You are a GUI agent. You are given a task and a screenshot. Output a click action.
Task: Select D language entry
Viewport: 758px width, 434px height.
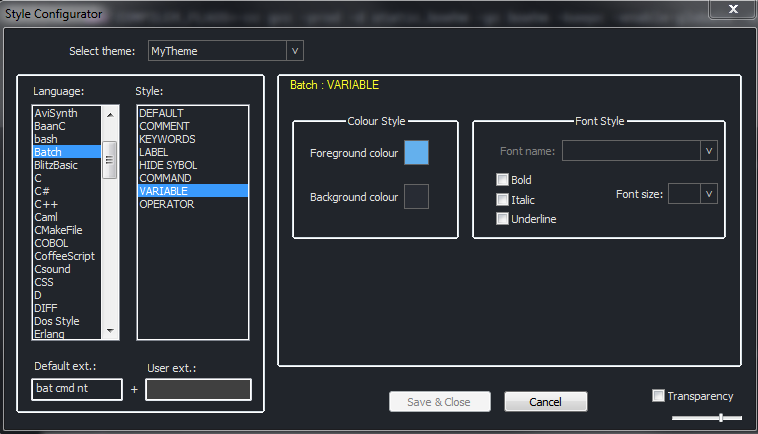[67, 295]
